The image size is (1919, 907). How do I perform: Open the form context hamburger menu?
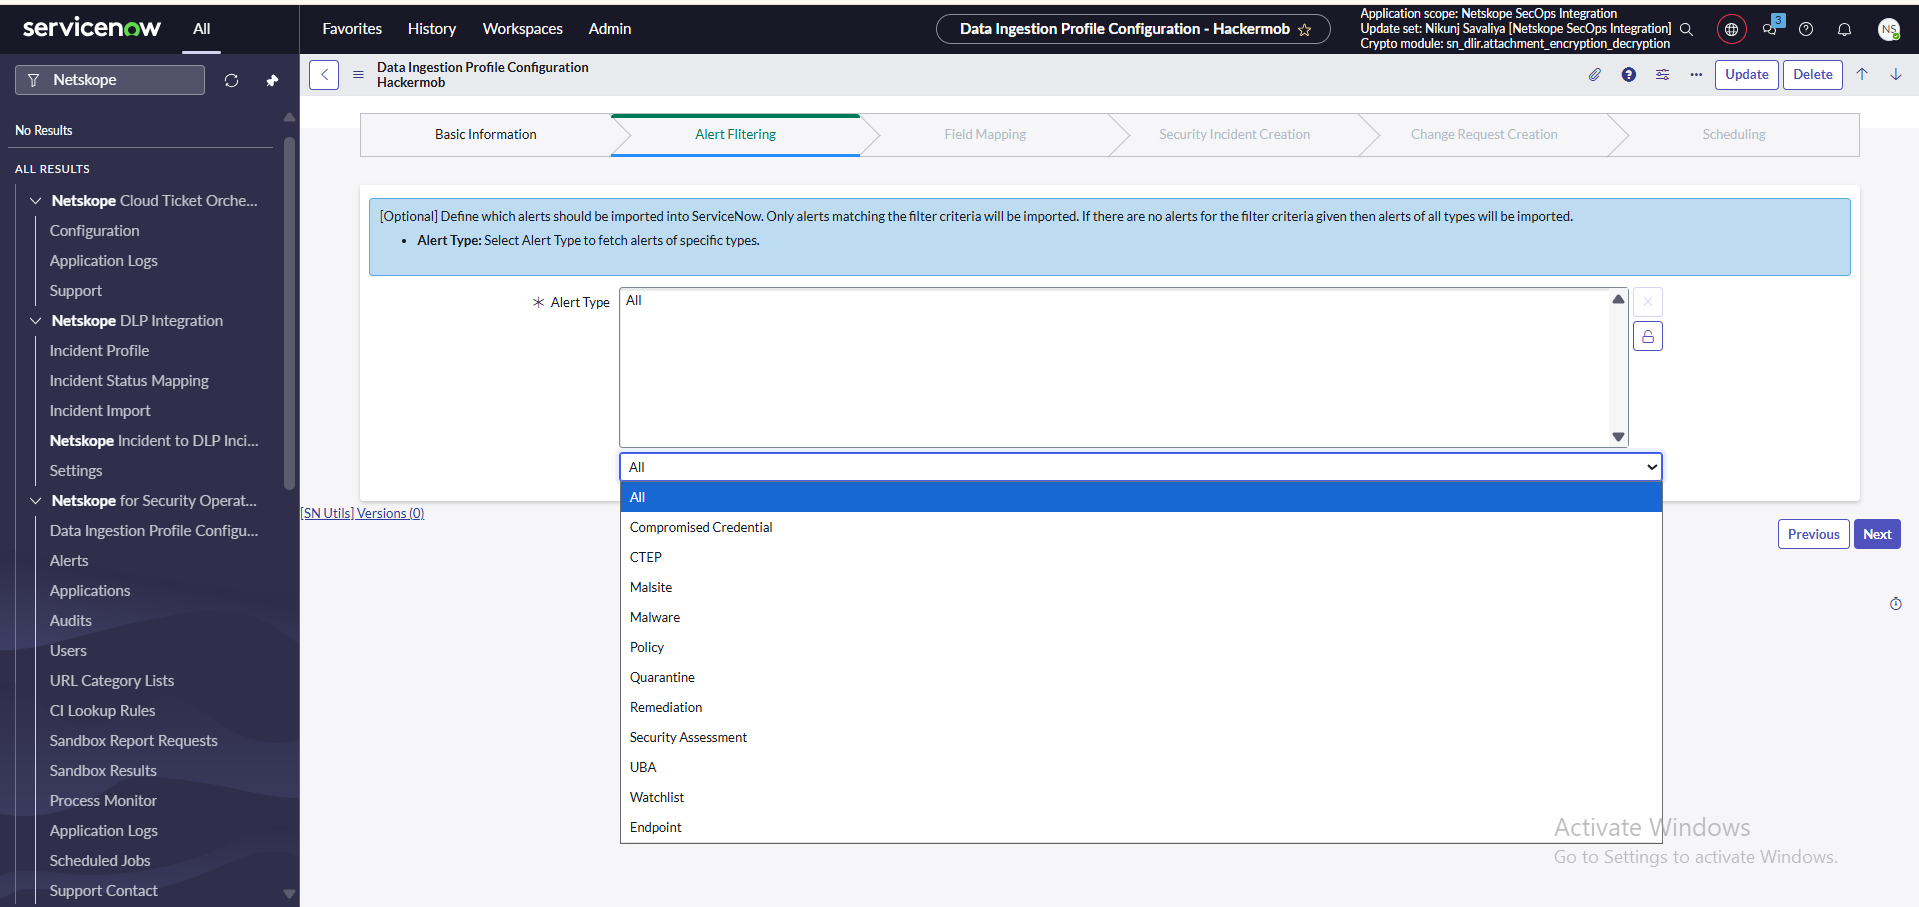(358, 75)
